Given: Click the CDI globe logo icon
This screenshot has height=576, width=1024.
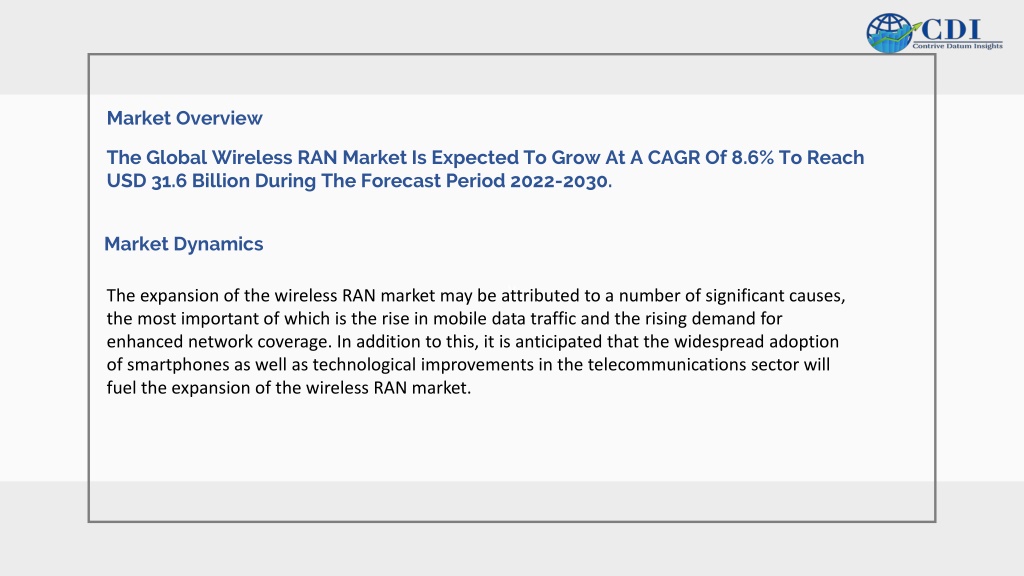Looking at the screenshot, I should 889,33.
